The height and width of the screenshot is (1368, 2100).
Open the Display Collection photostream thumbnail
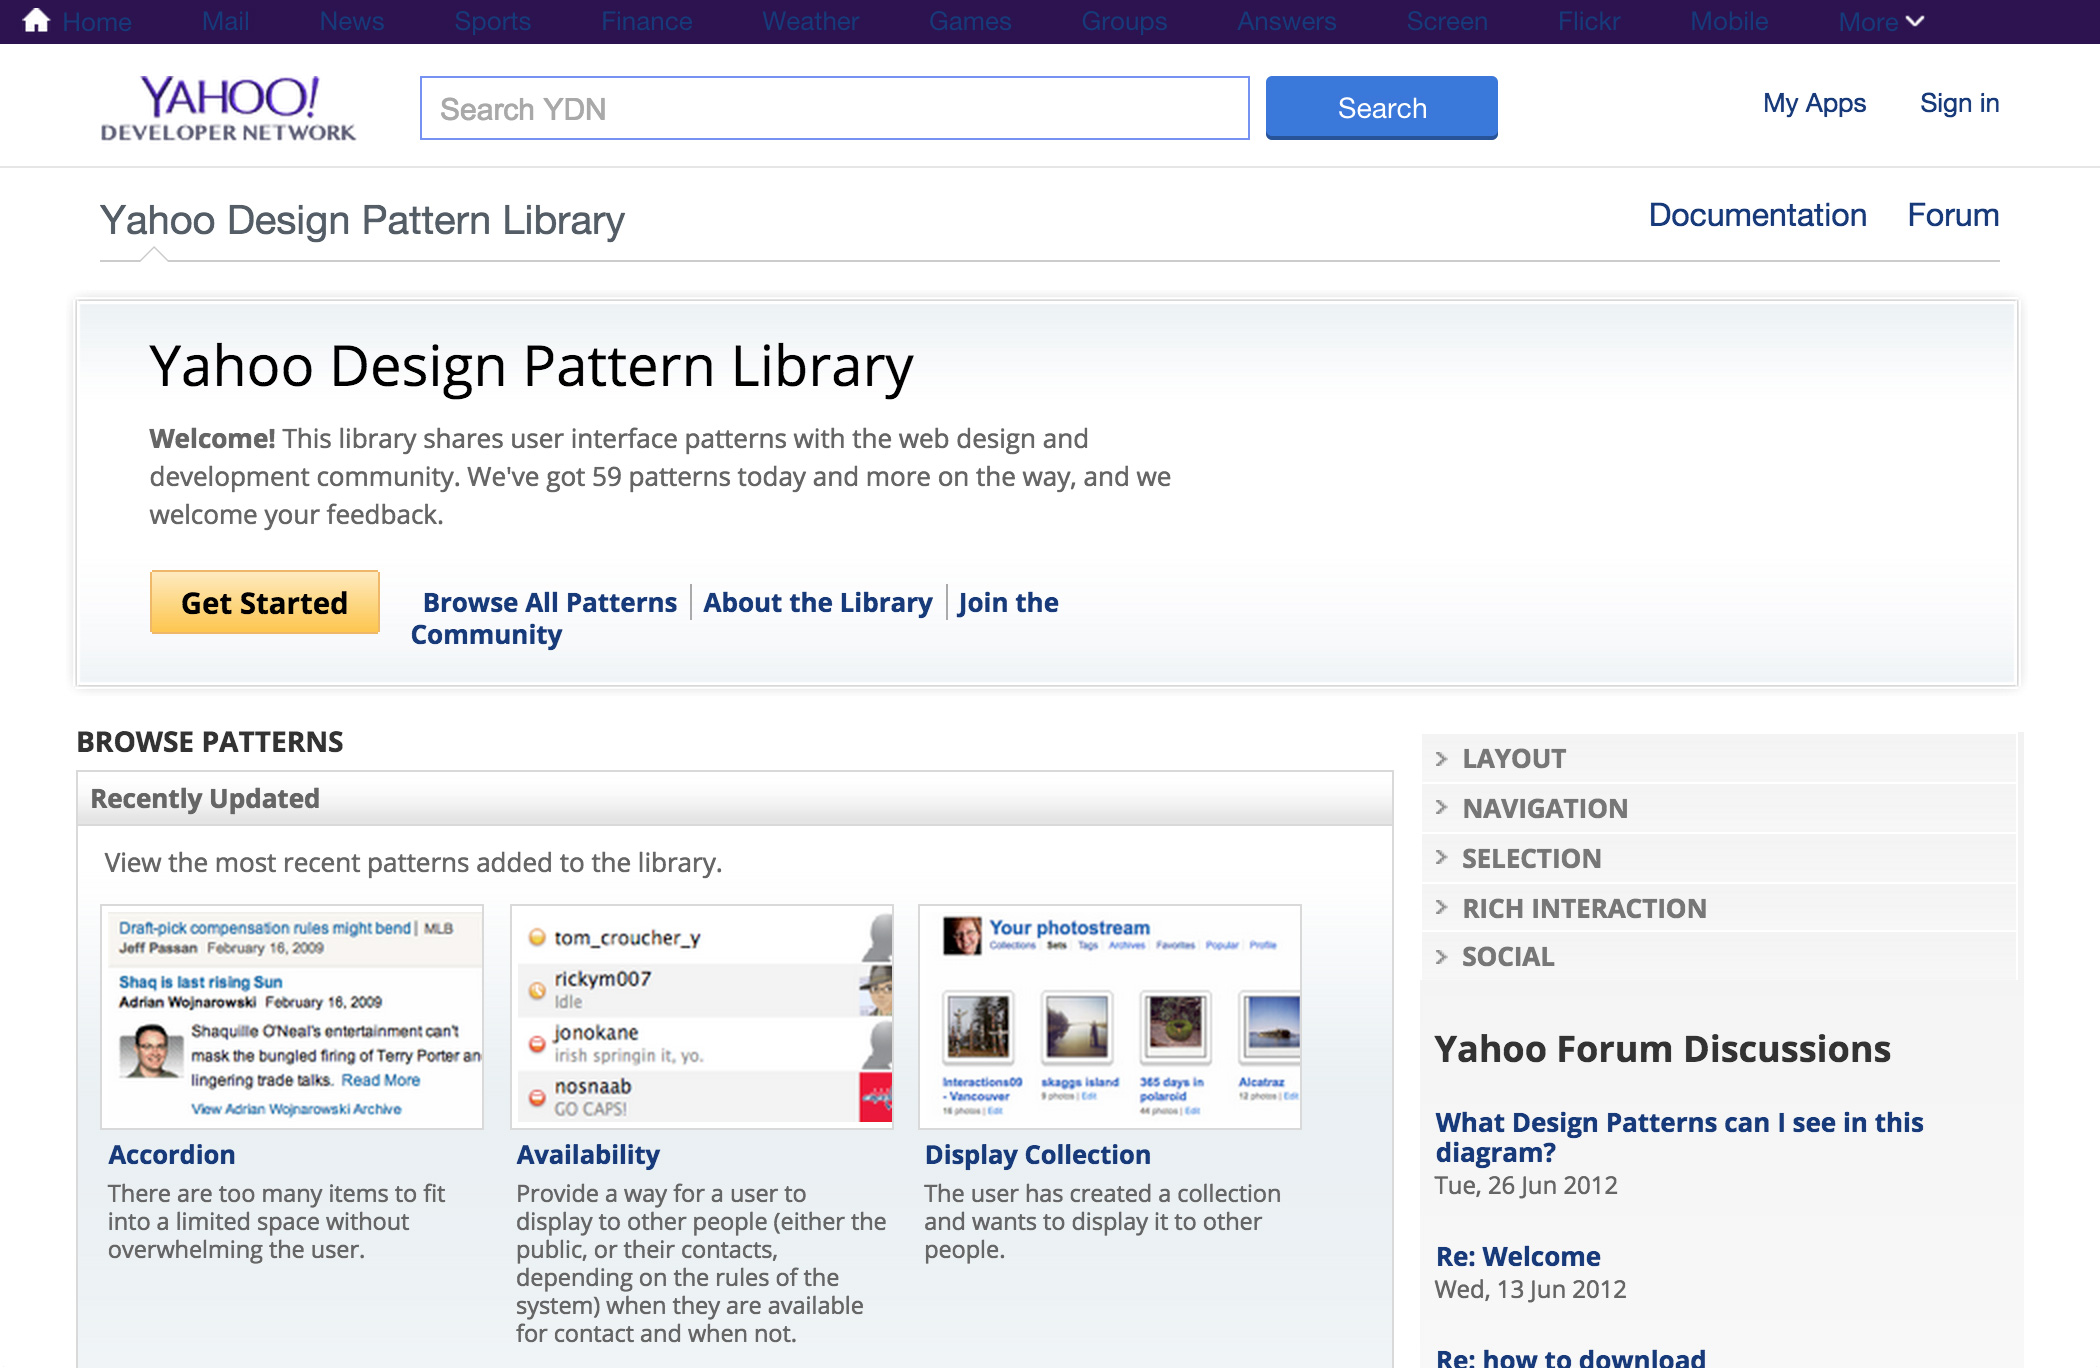coord(1110,1017)
